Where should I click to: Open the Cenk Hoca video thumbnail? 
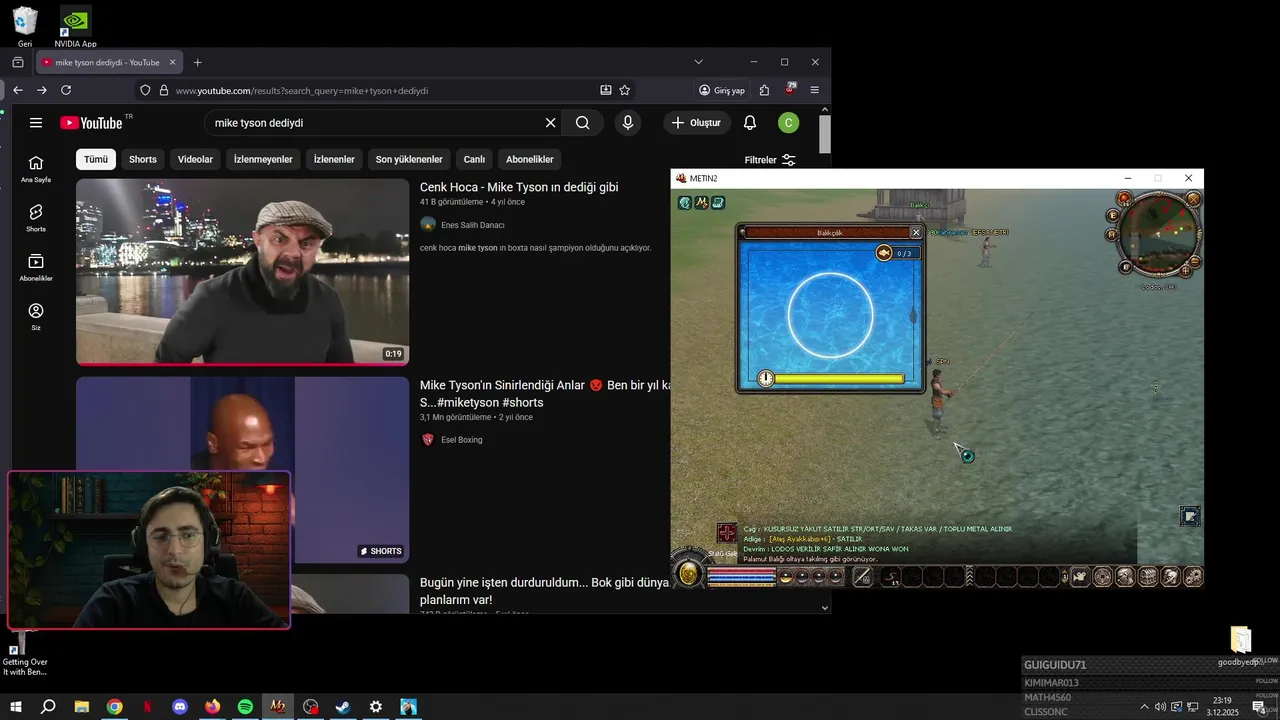(243, 272)
